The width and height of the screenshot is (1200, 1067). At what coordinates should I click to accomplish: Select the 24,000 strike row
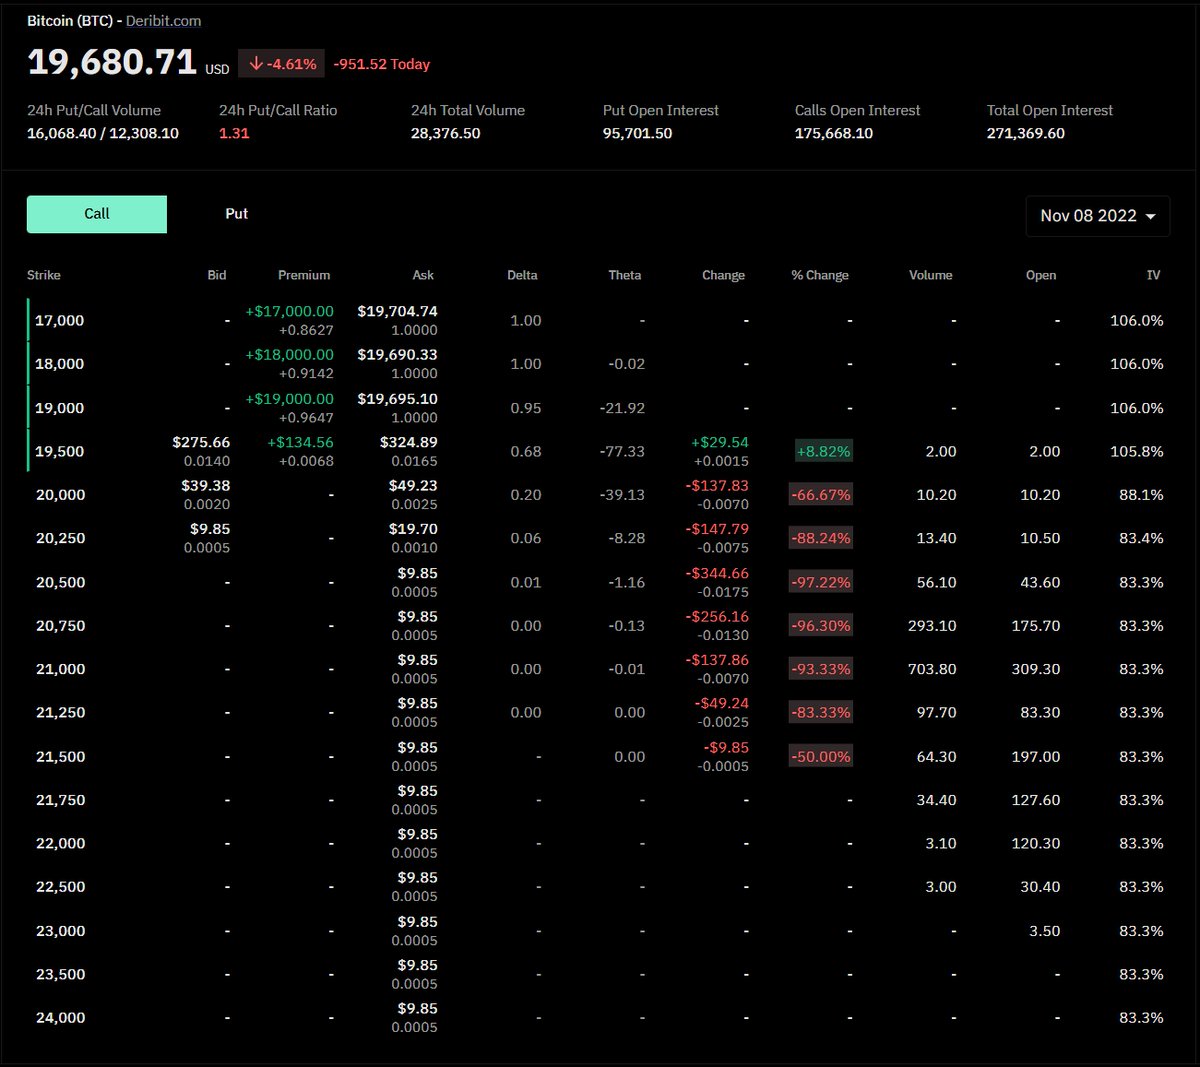[598, 1018]
